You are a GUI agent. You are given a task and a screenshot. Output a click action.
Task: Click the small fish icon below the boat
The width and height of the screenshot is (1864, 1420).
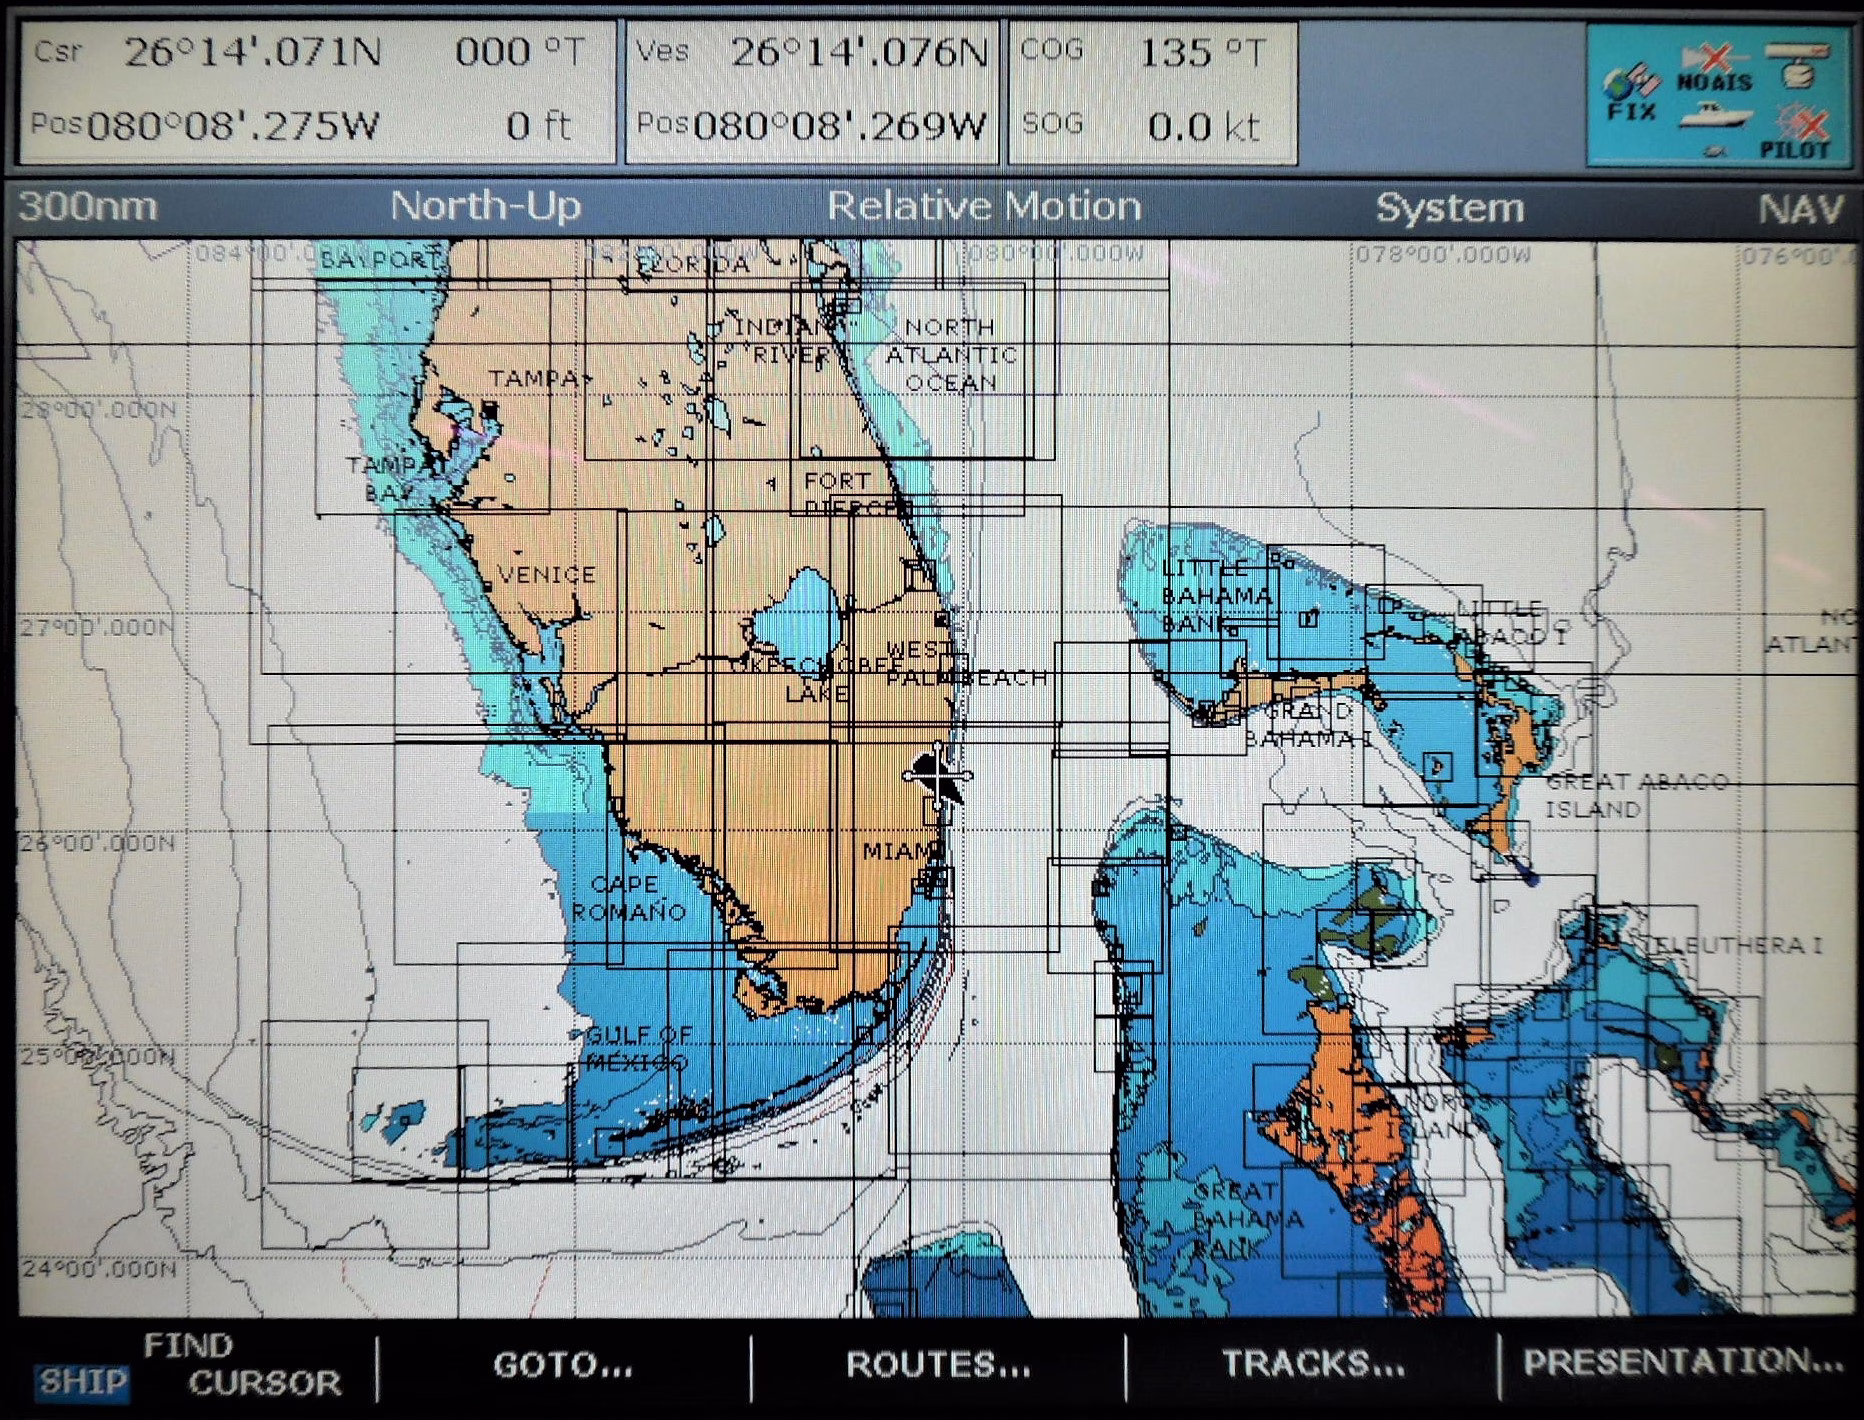1714,151
